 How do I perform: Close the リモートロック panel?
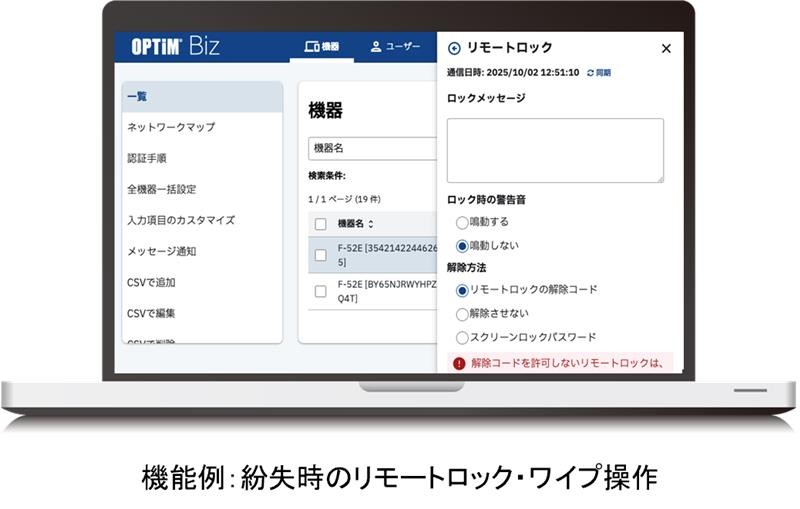coord(666,48)
